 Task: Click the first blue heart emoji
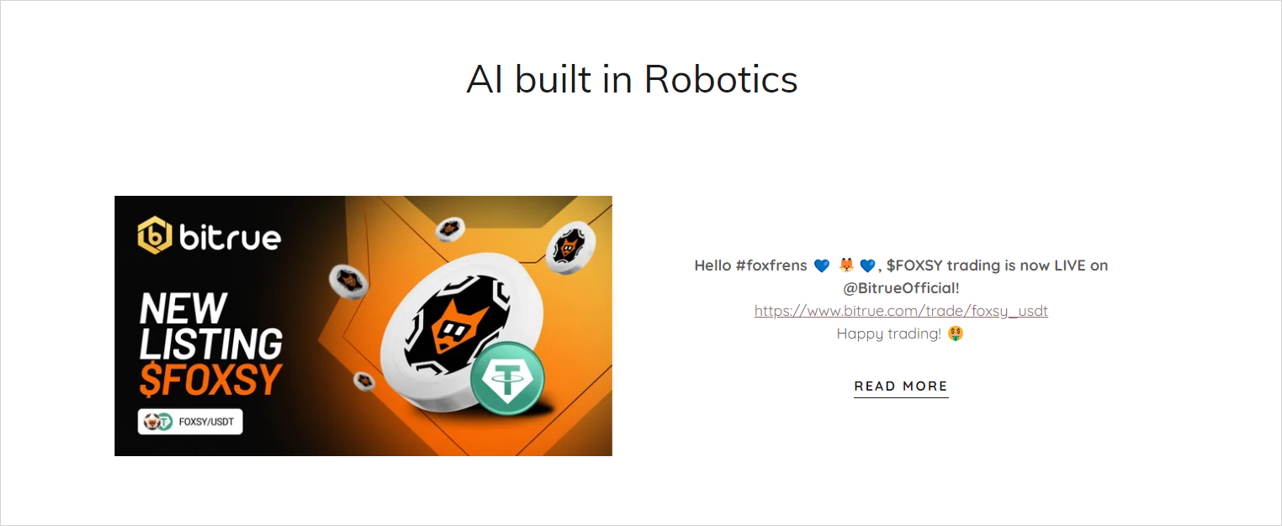click(x=822, y=265)
